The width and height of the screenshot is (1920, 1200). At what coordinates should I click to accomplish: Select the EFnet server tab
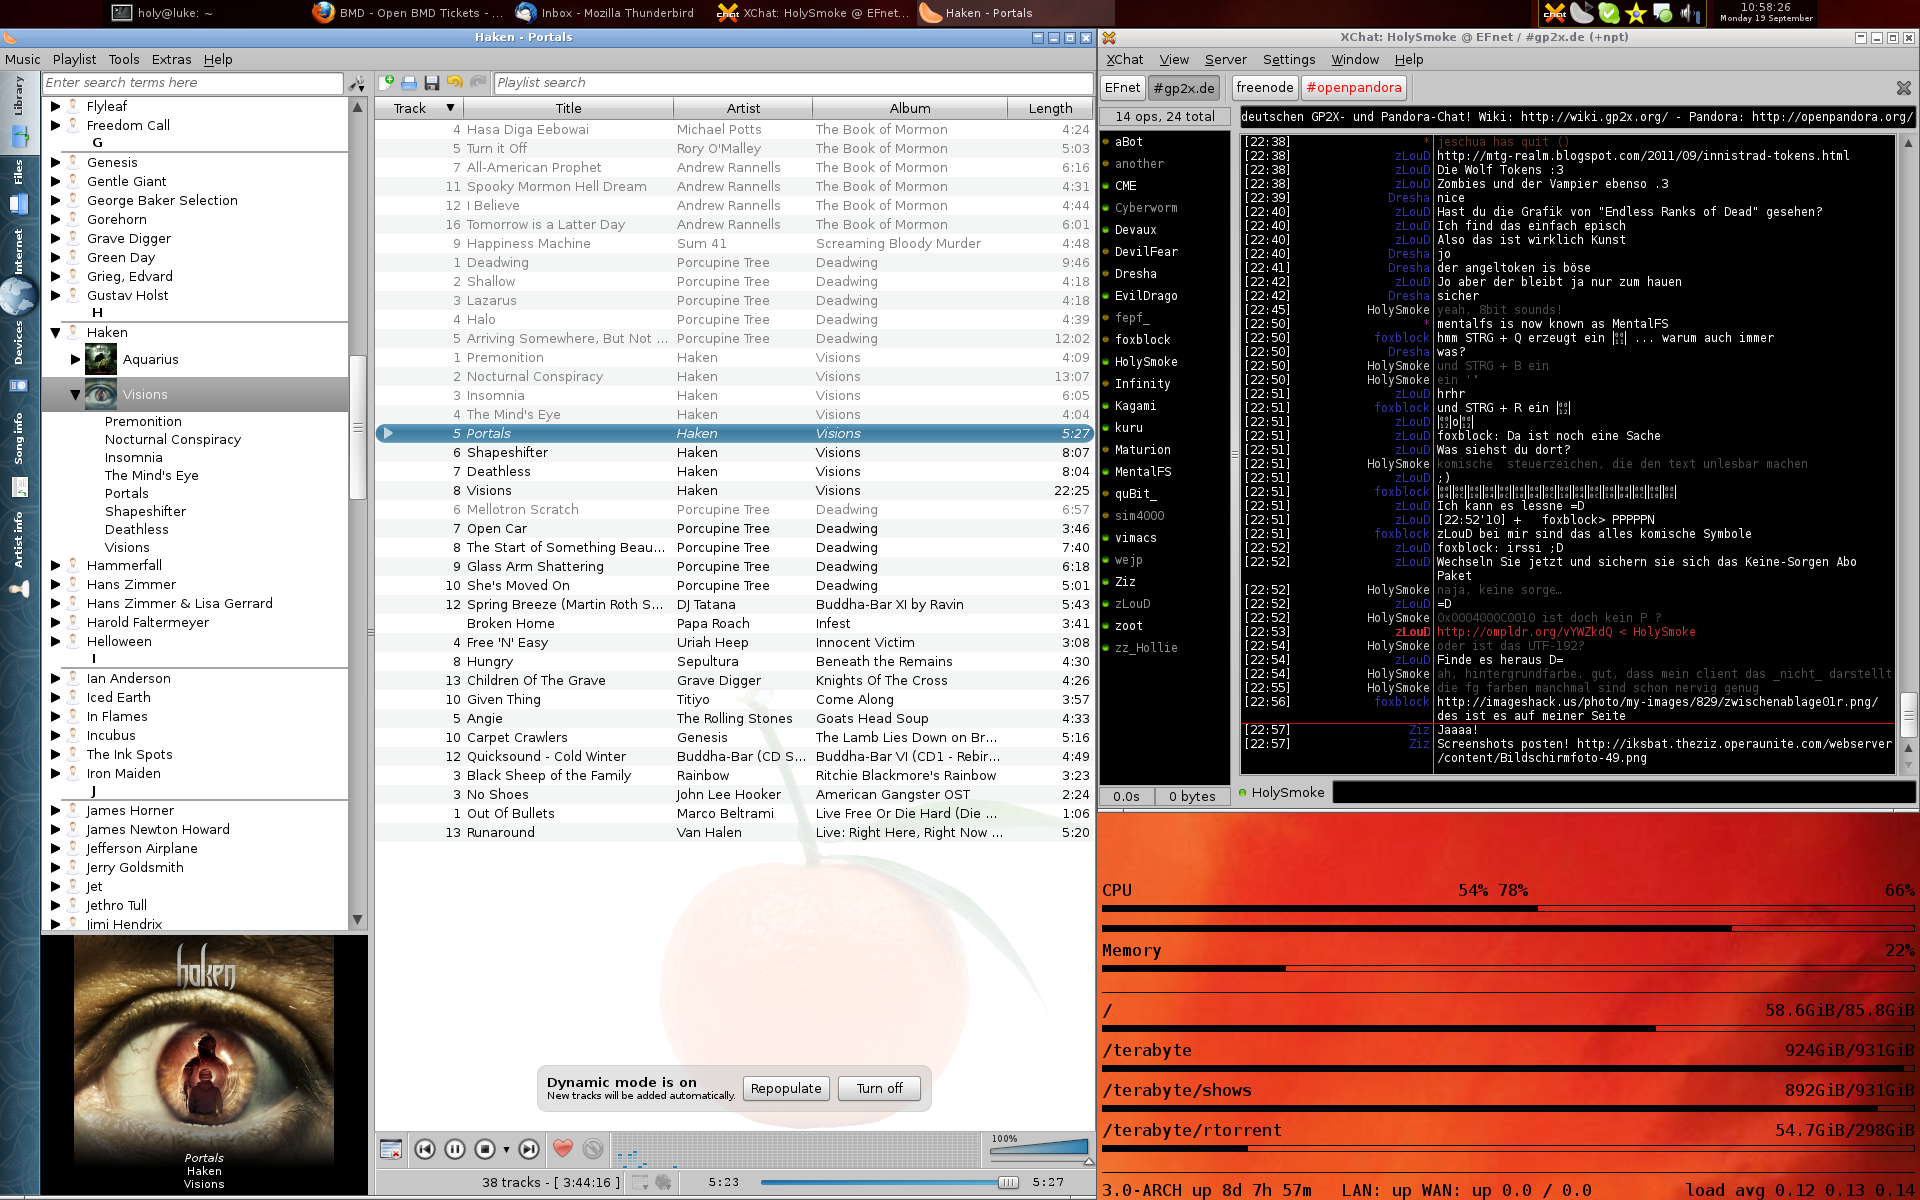1122,88
